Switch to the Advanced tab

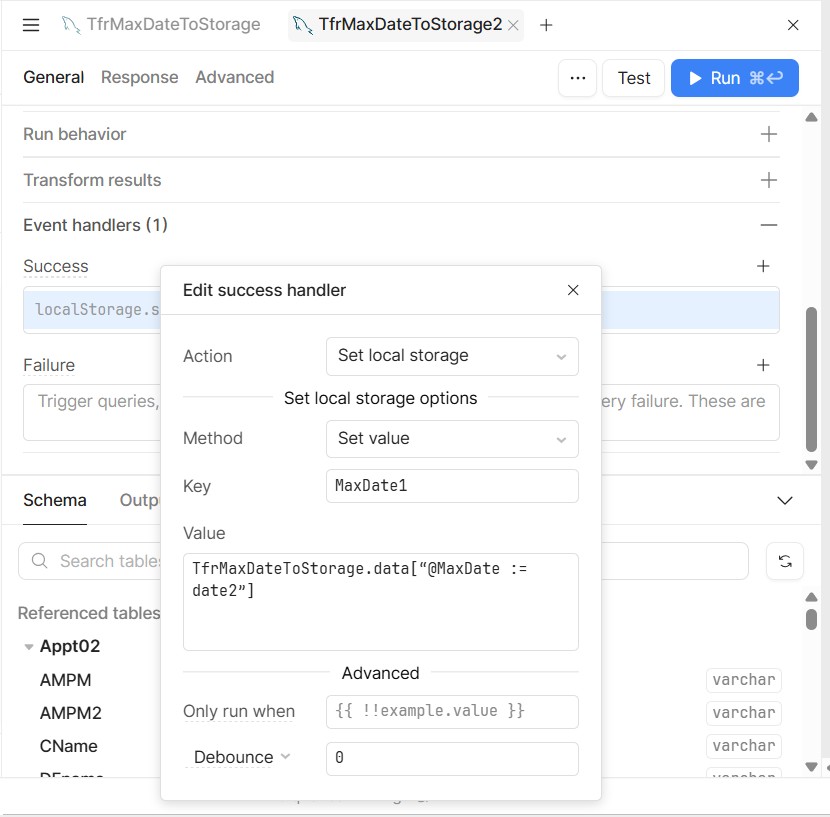coord(234,77)
